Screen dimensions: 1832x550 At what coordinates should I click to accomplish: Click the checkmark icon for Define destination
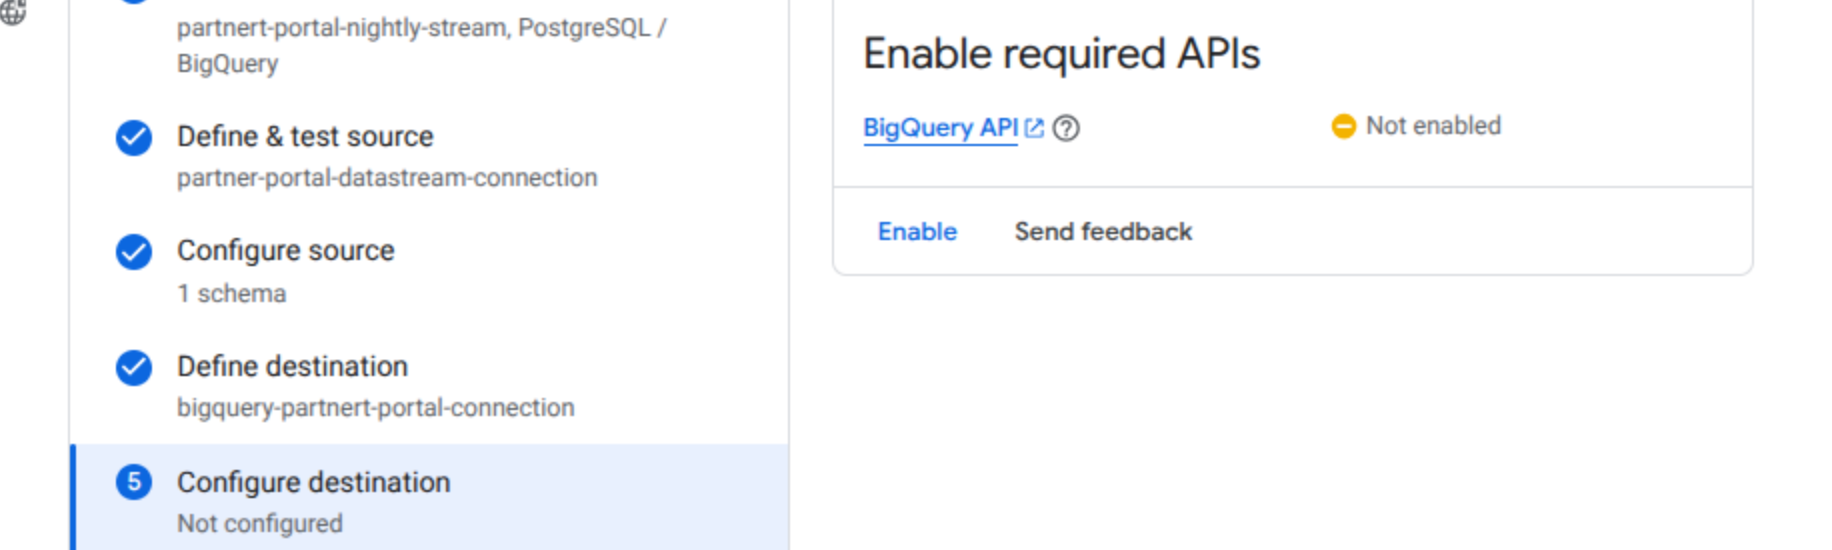[x=134, y=367]
